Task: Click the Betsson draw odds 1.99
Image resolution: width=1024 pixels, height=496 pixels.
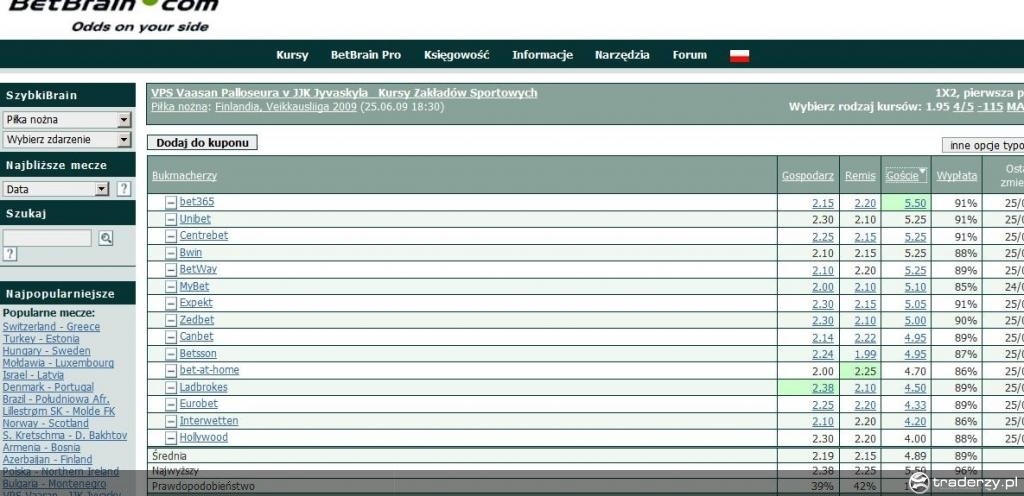Action: pyautogui.click(x=865, y=354)
